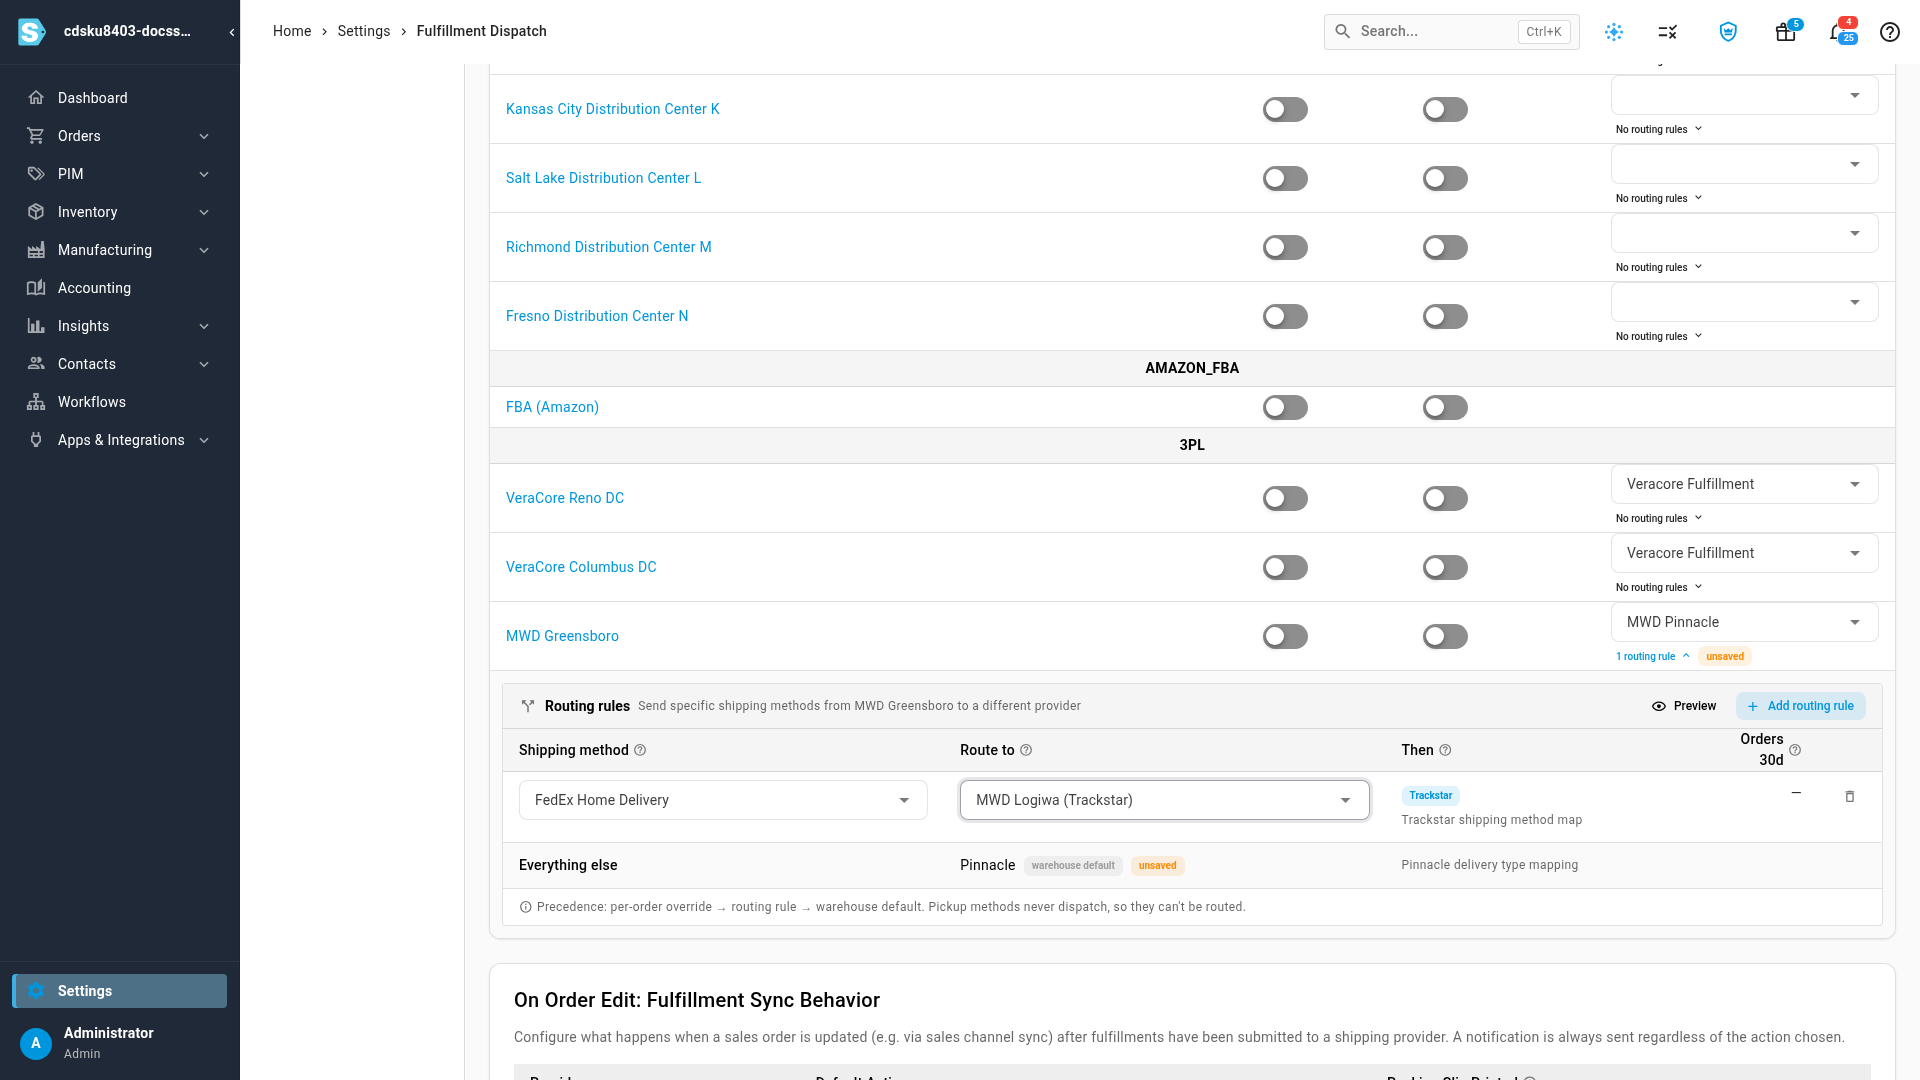Open the gift box icon with badge
1920x1080 pixels.
point(1786,32)
